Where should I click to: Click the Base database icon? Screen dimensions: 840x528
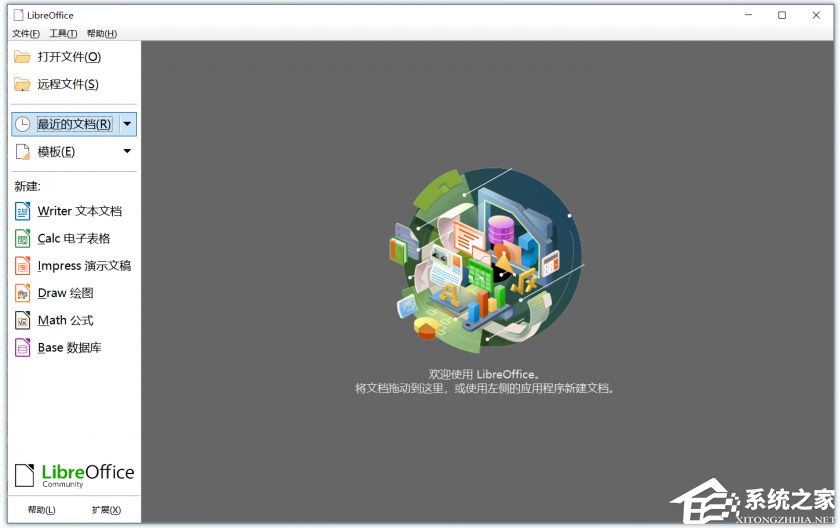[22, 348]
